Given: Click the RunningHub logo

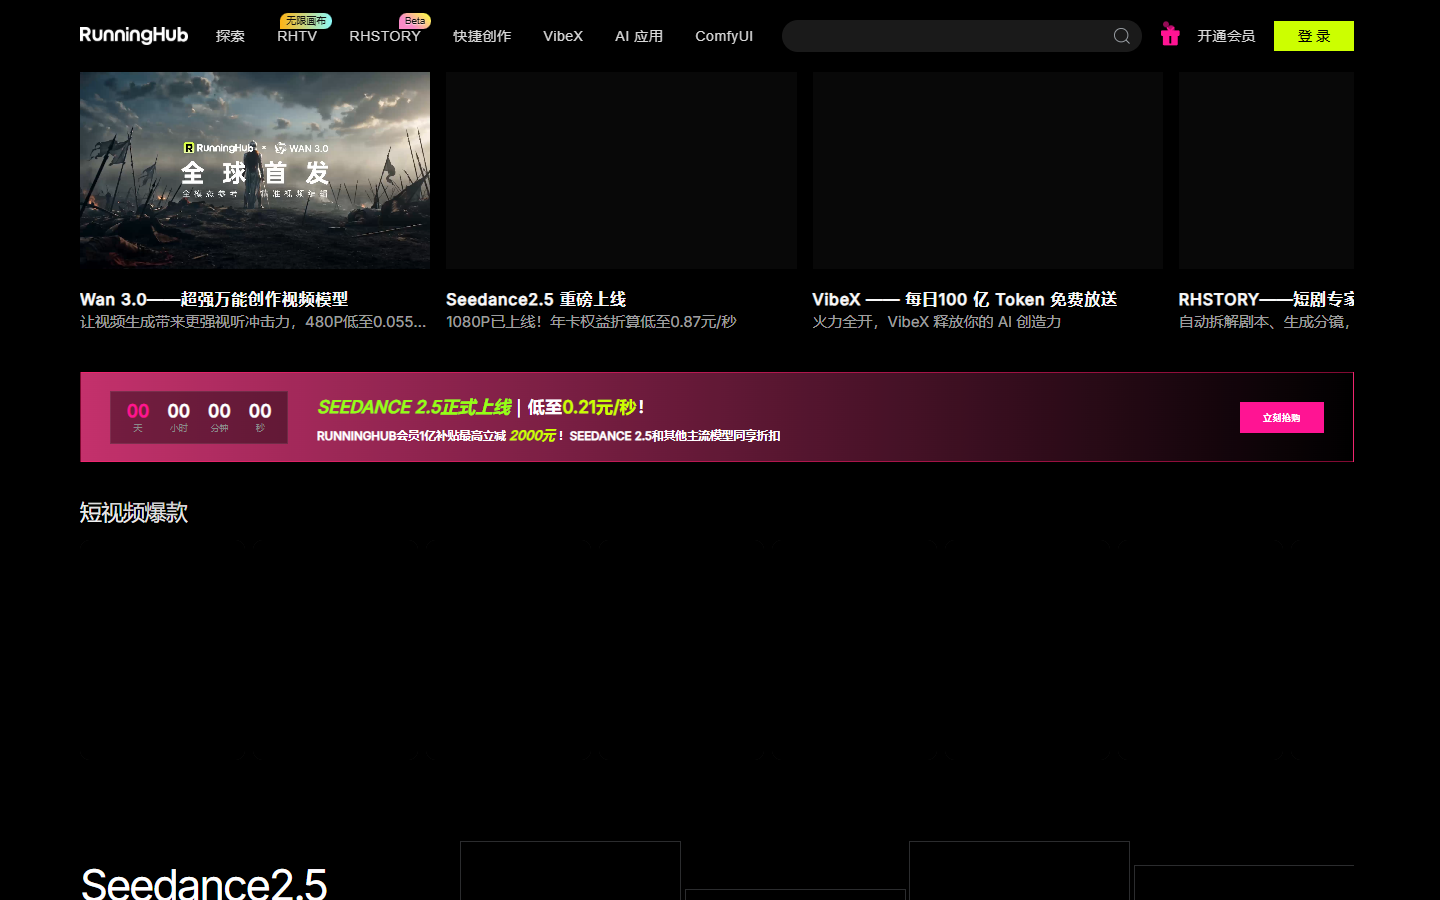Looking at the screenshot, I should point(134,35).
